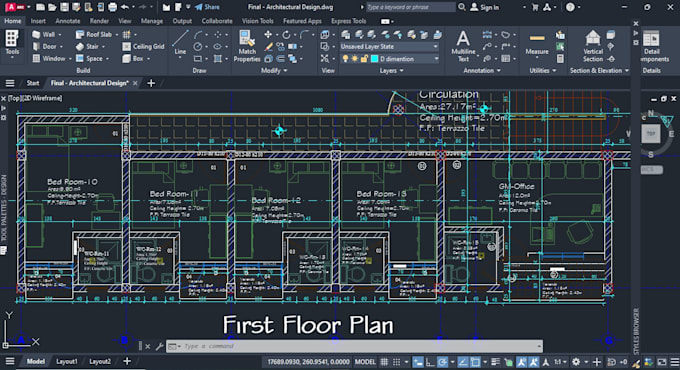Select the Space tool
Viewport: 680px width, 370px height.
click(x=89, y=58)
